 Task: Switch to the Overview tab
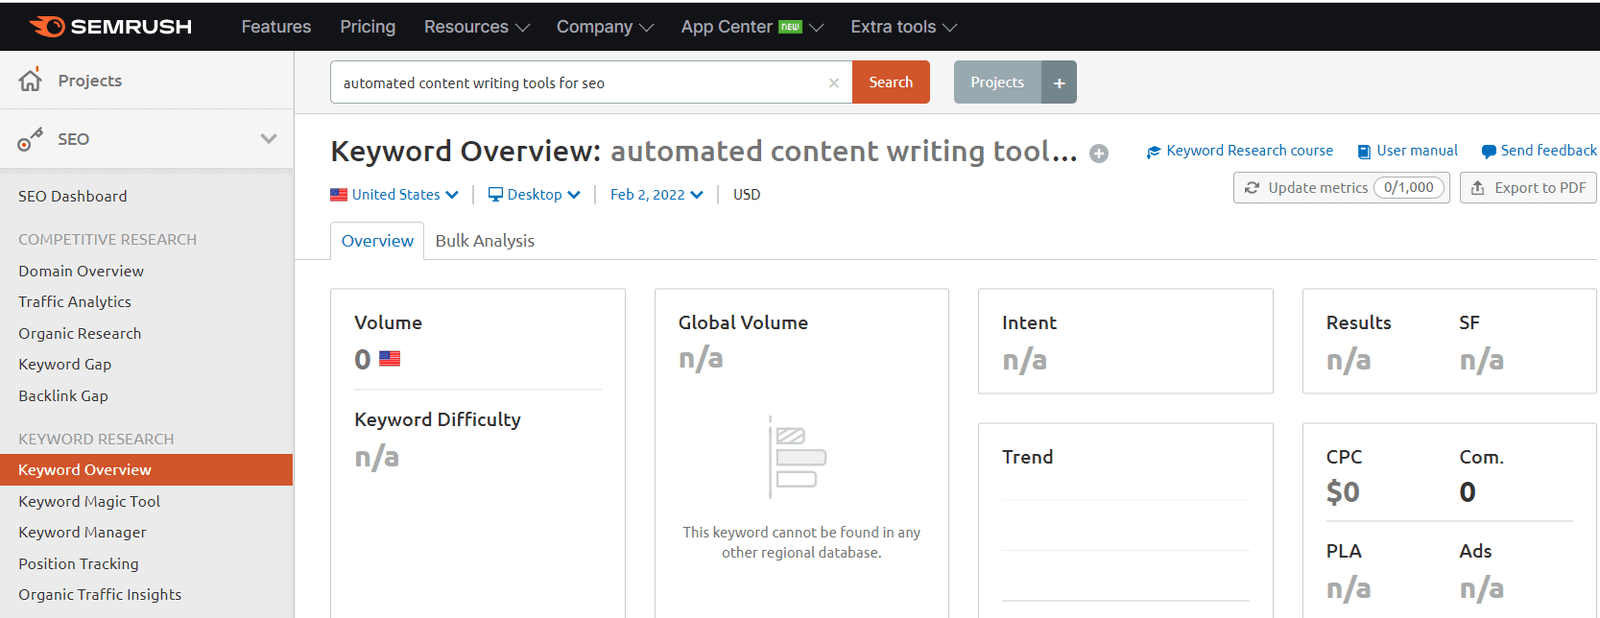tap(377, 241)
